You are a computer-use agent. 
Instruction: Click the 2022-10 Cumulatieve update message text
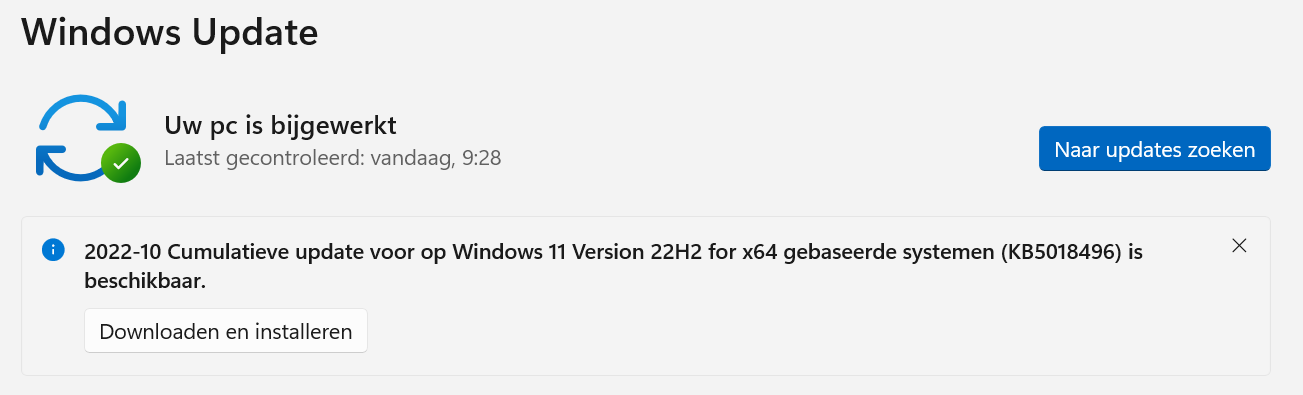point(613,266)
